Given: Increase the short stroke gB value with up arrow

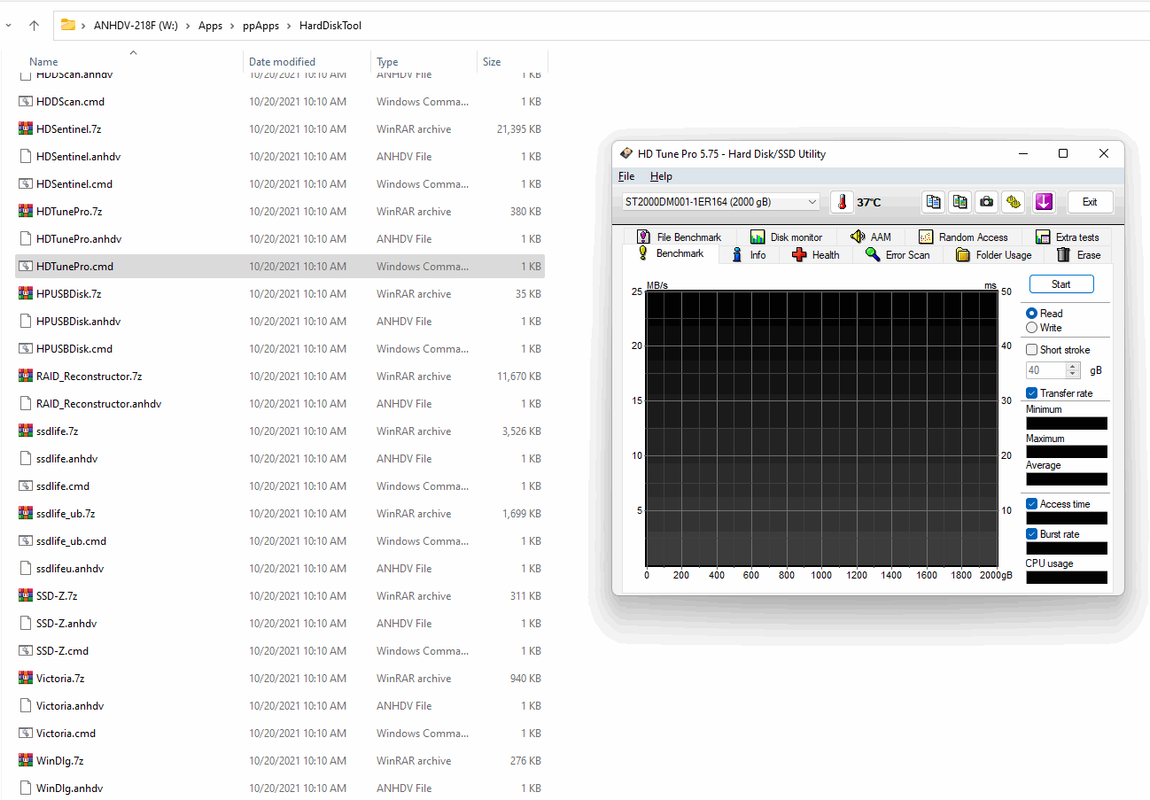Looking at the screenshot, I should pos(1072,367).
